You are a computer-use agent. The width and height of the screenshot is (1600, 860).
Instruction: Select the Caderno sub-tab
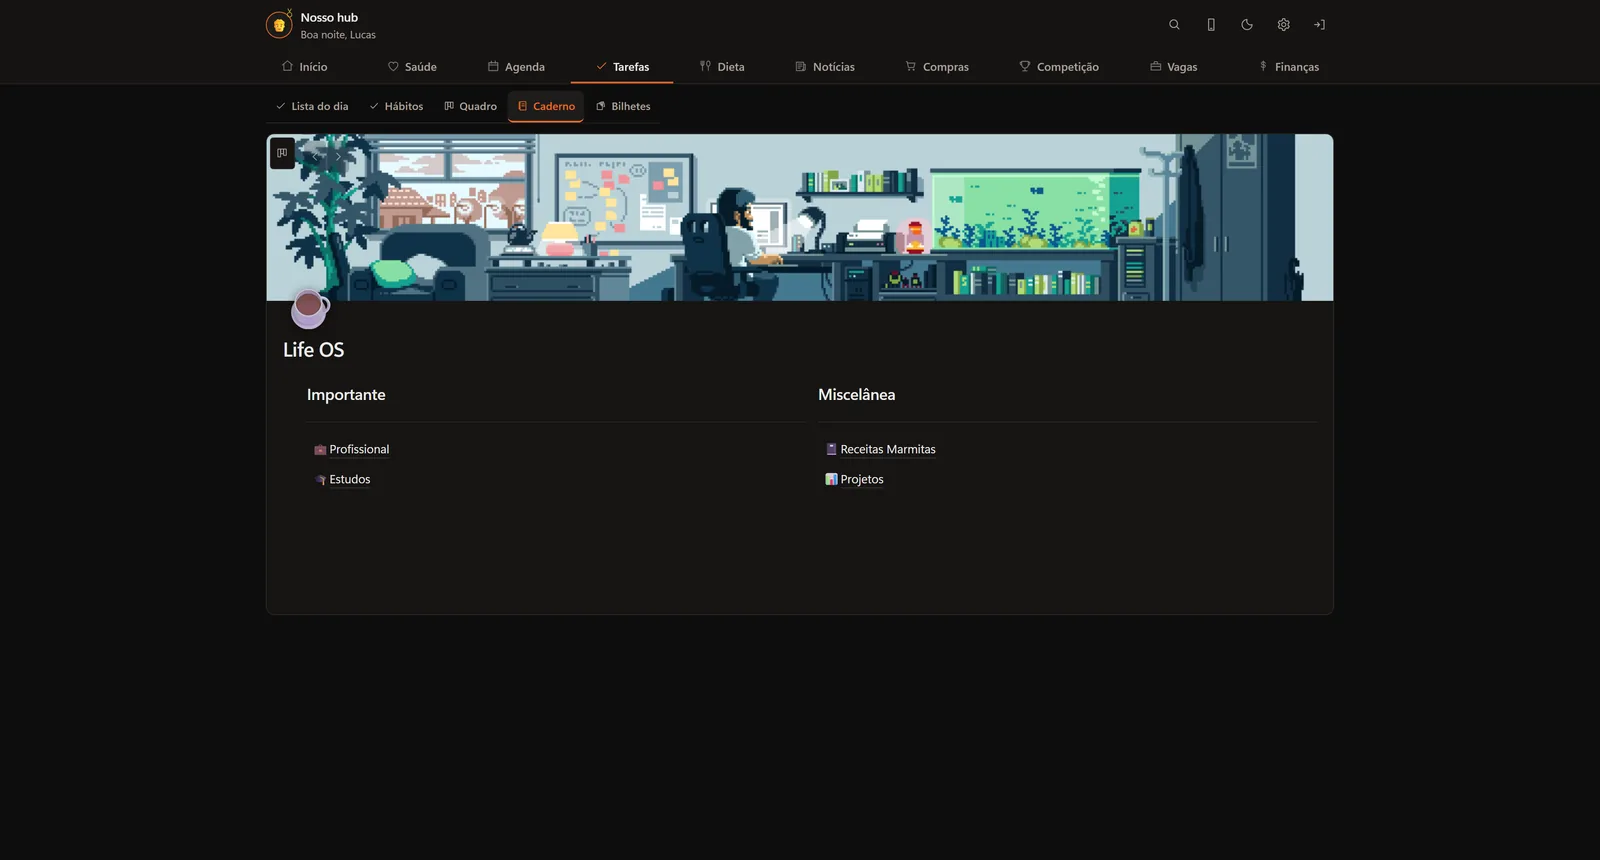(x=546, y=106)
